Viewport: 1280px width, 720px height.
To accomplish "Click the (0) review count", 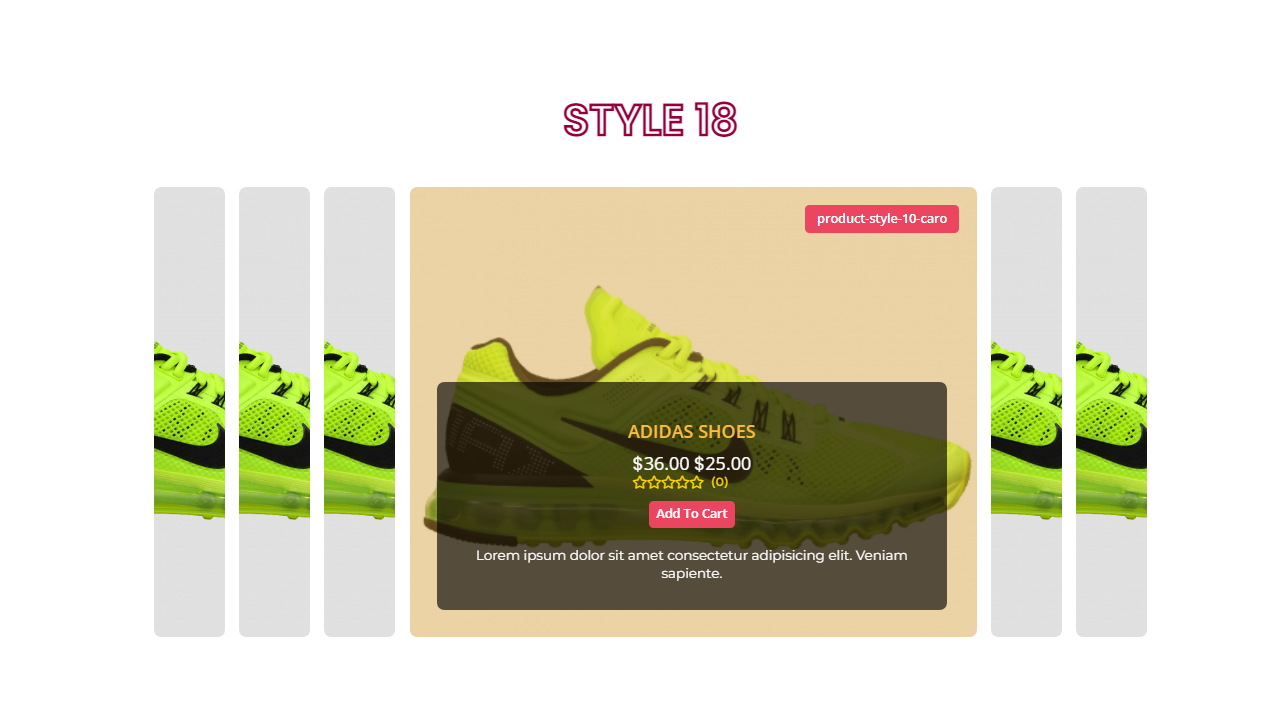I will [x=720, y=482].
